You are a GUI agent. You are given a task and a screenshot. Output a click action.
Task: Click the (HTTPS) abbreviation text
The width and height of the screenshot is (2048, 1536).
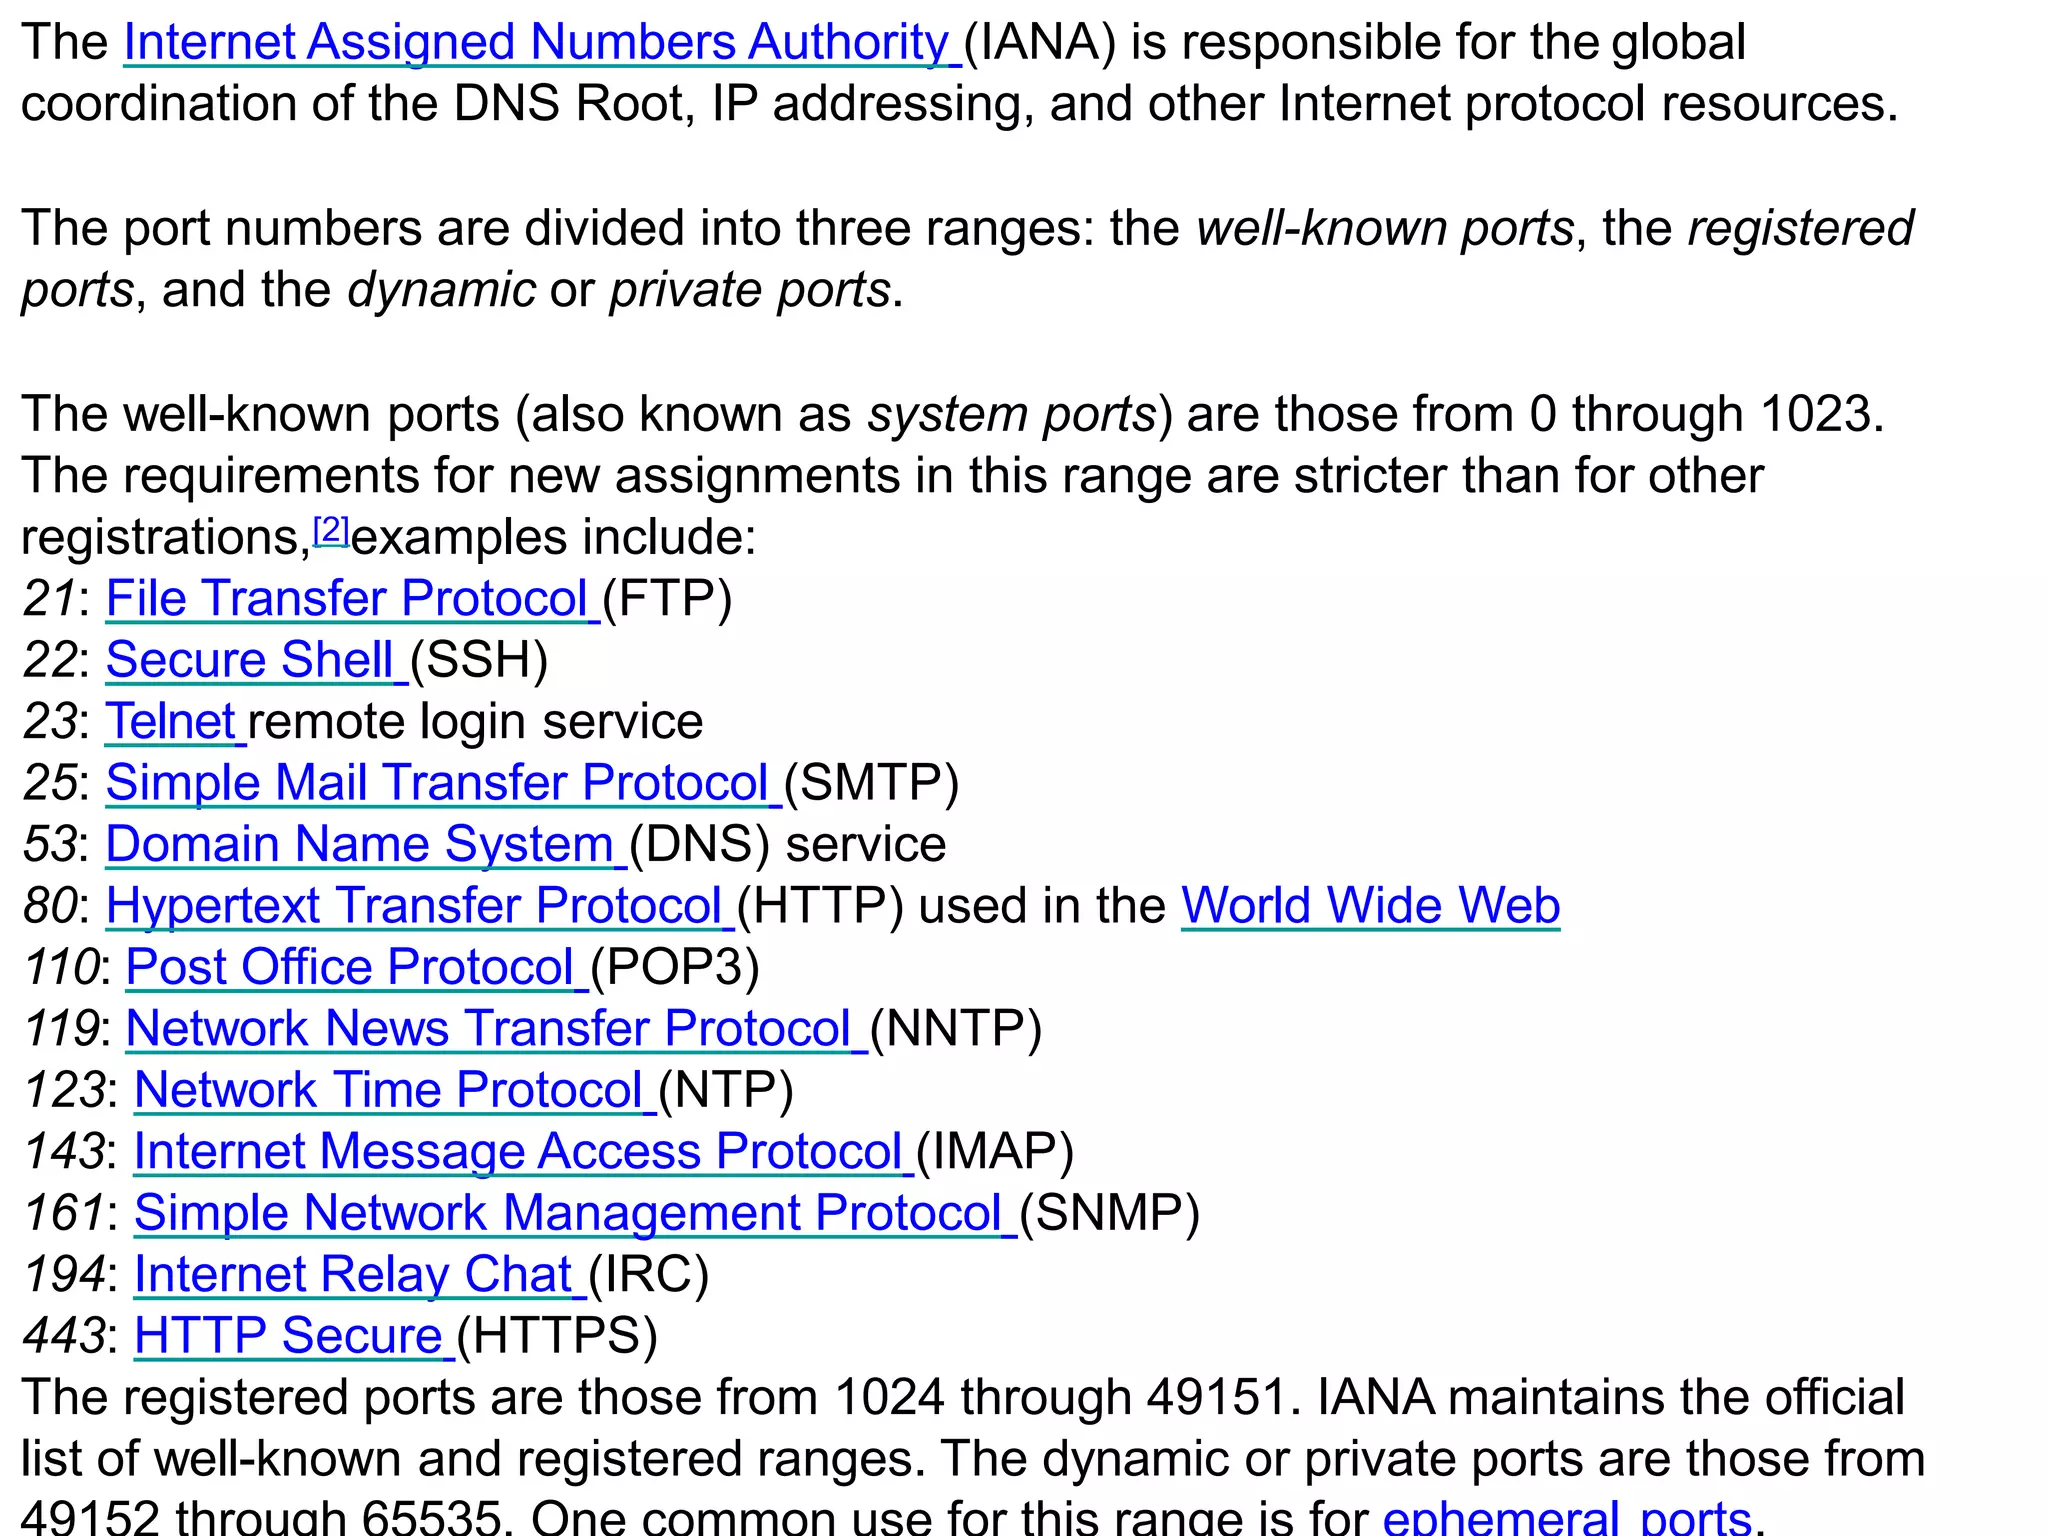(558, 1336)
